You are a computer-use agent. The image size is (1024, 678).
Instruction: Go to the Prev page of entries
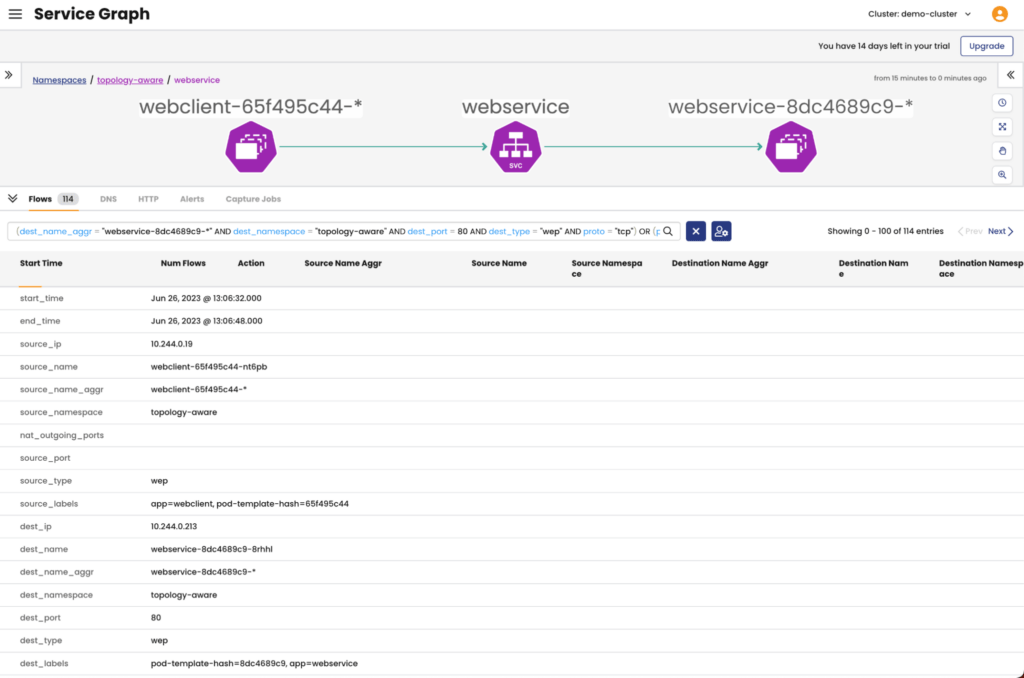(x=970, y=231)
